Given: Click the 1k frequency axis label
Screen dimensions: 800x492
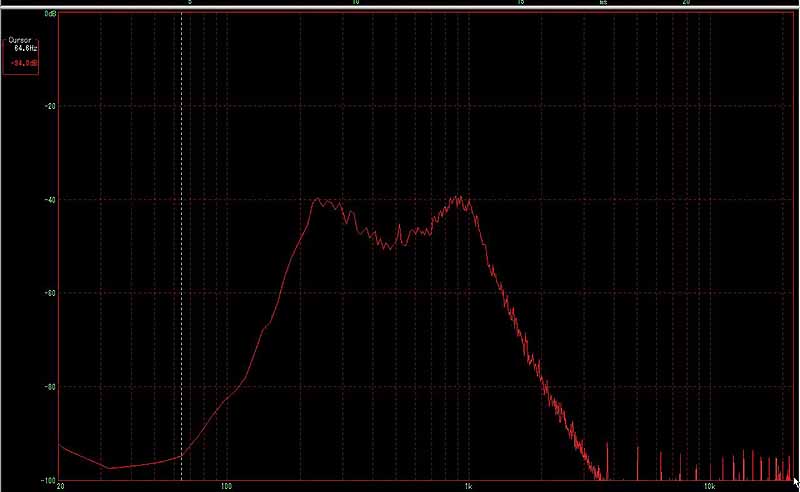Looking at the screenshot, I should pyautogui.click(x=468, y=487).
